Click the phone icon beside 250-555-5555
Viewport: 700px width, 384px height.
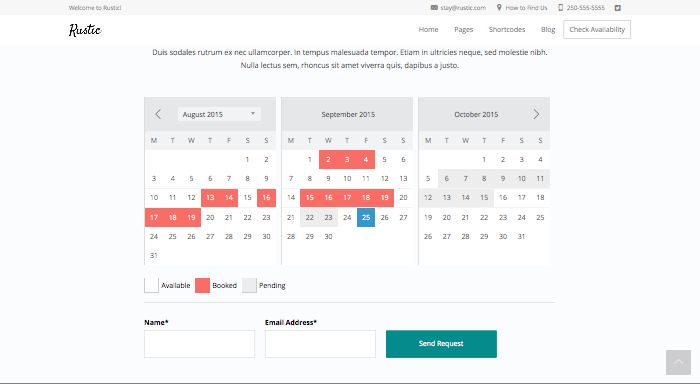click(x=561, y=8)
